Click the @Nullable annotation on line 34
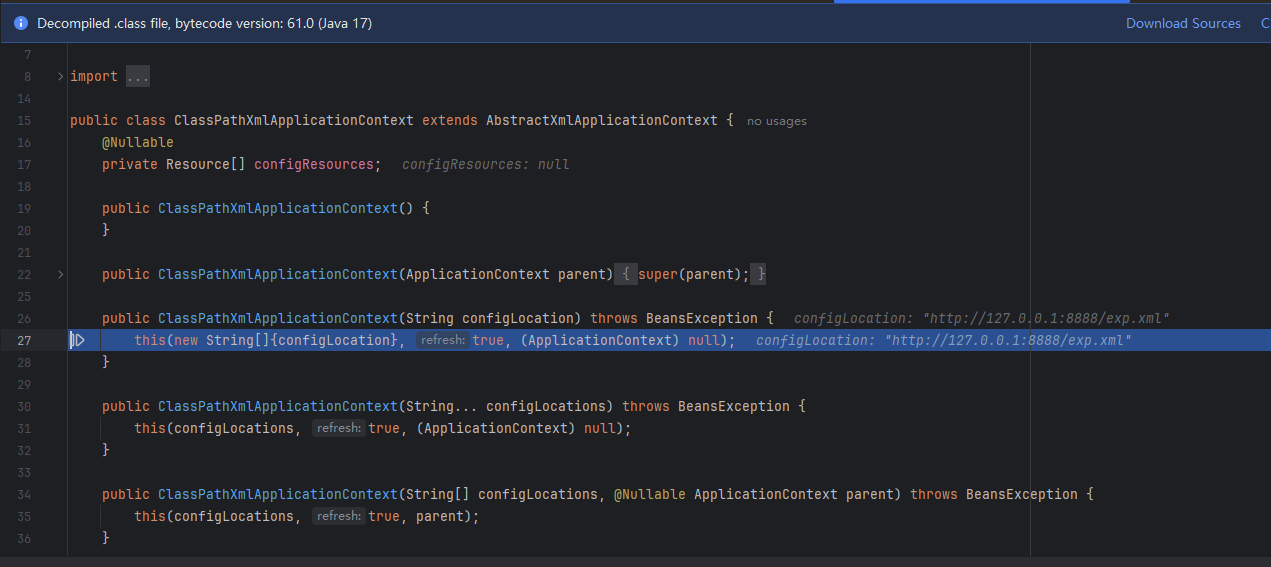Image resolution: width=1271 pixels, height=567 pixels. coord(650,494)
